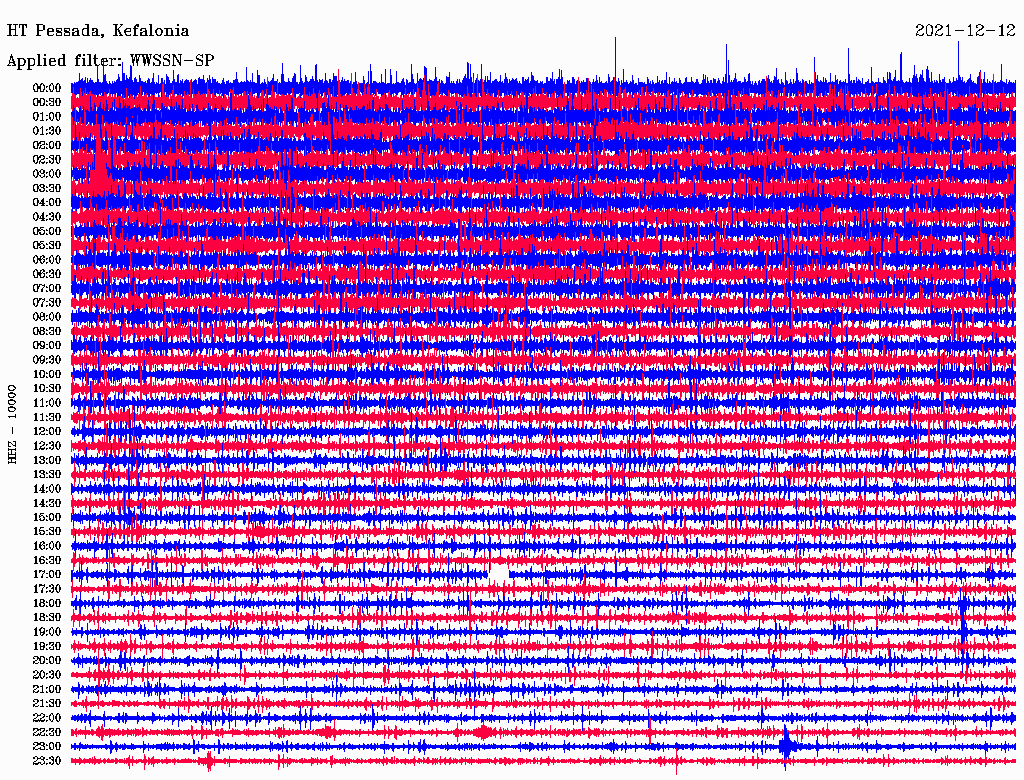The image size is (1024, 780).
Task: Select the 11:00 time label
Action: click(47, 403)
